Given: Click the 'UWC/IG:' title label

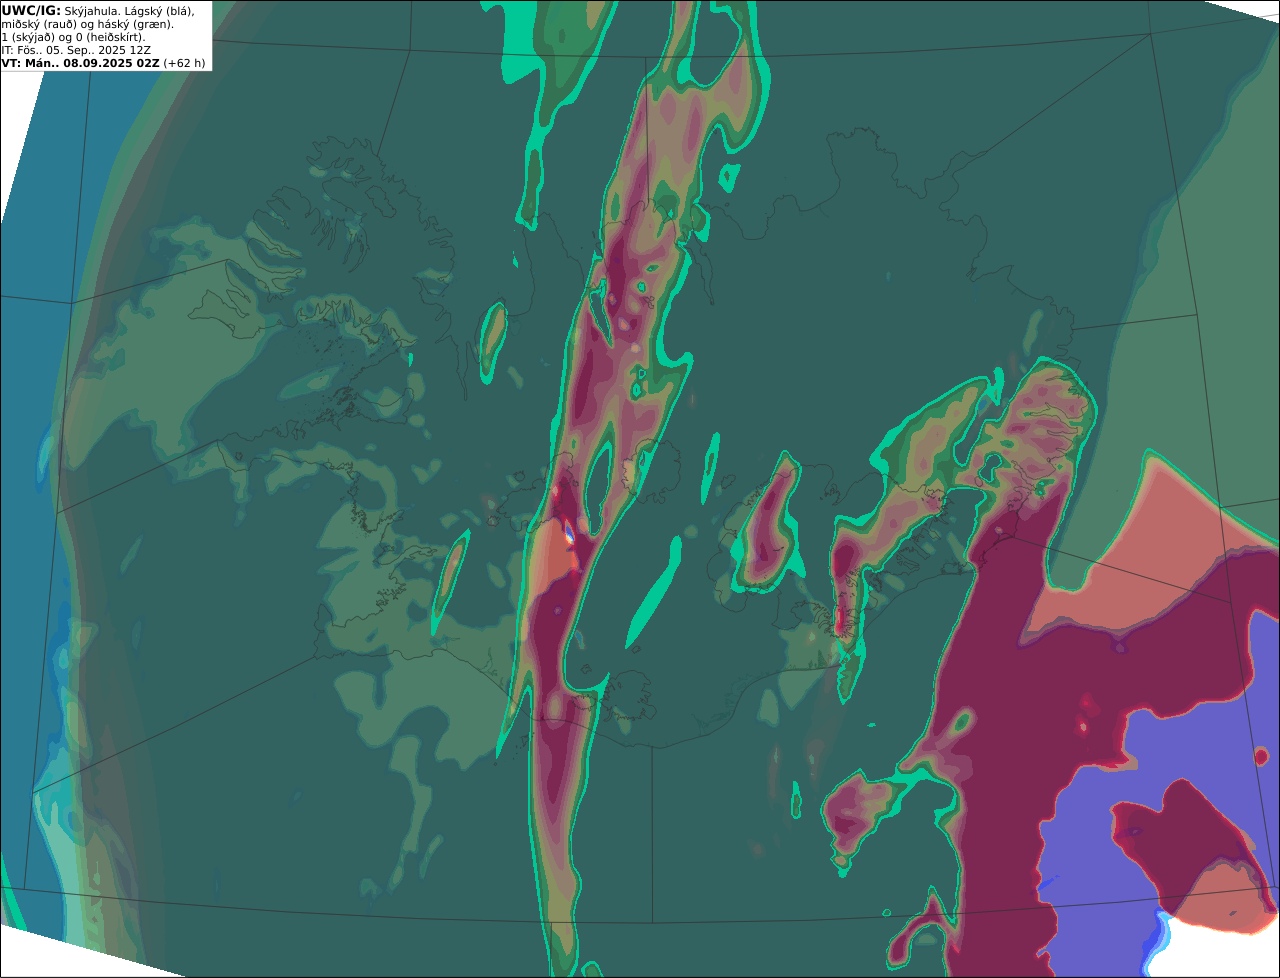Looking at the screenshot, I should point(31,11).
